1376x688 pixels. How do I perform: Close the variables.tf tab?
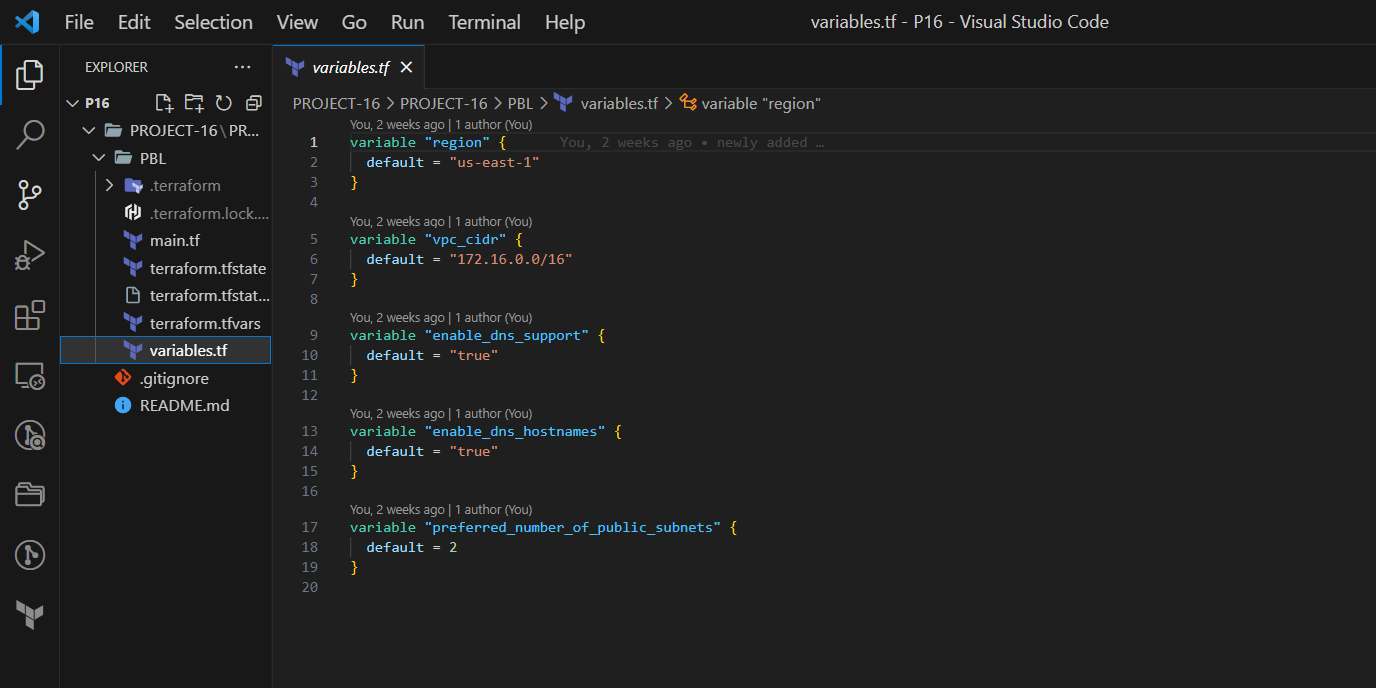(406, 66)
